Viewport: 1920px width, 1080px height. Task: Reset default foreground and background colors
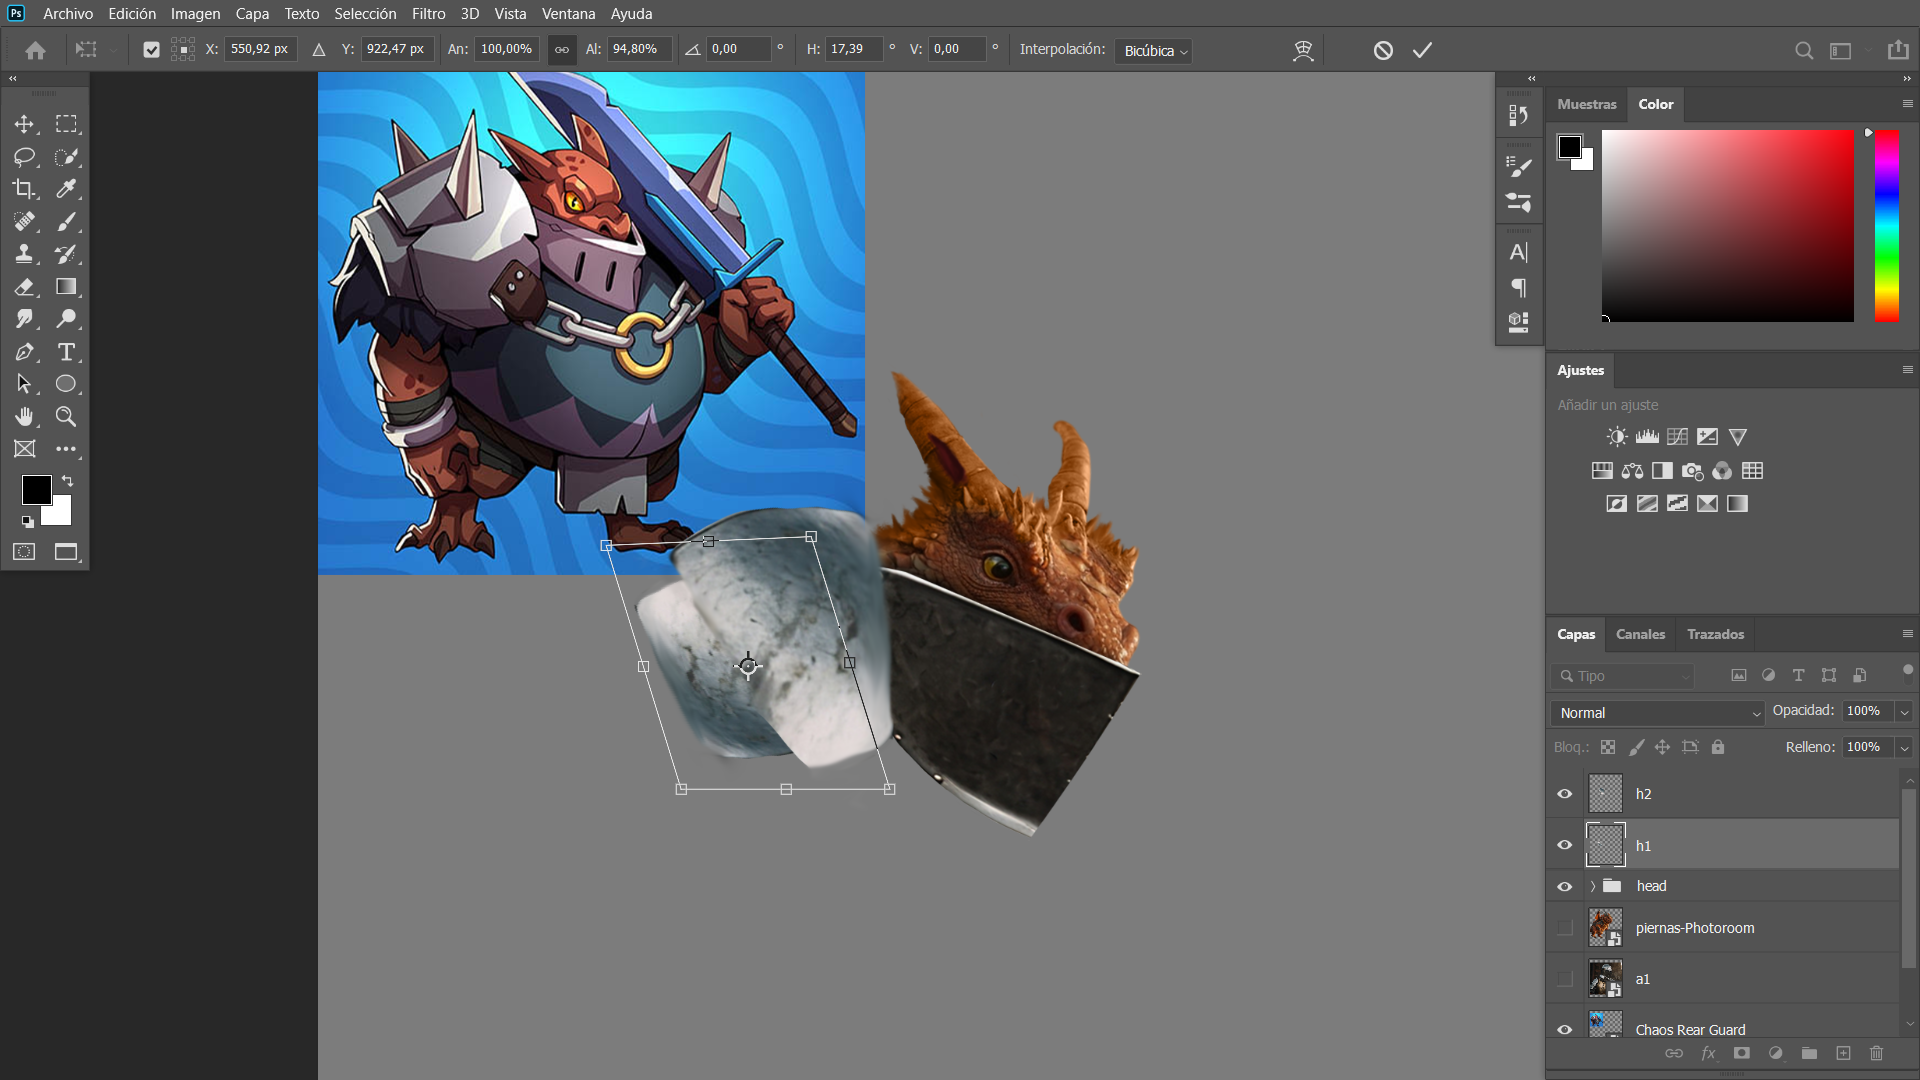click(28, 521)
